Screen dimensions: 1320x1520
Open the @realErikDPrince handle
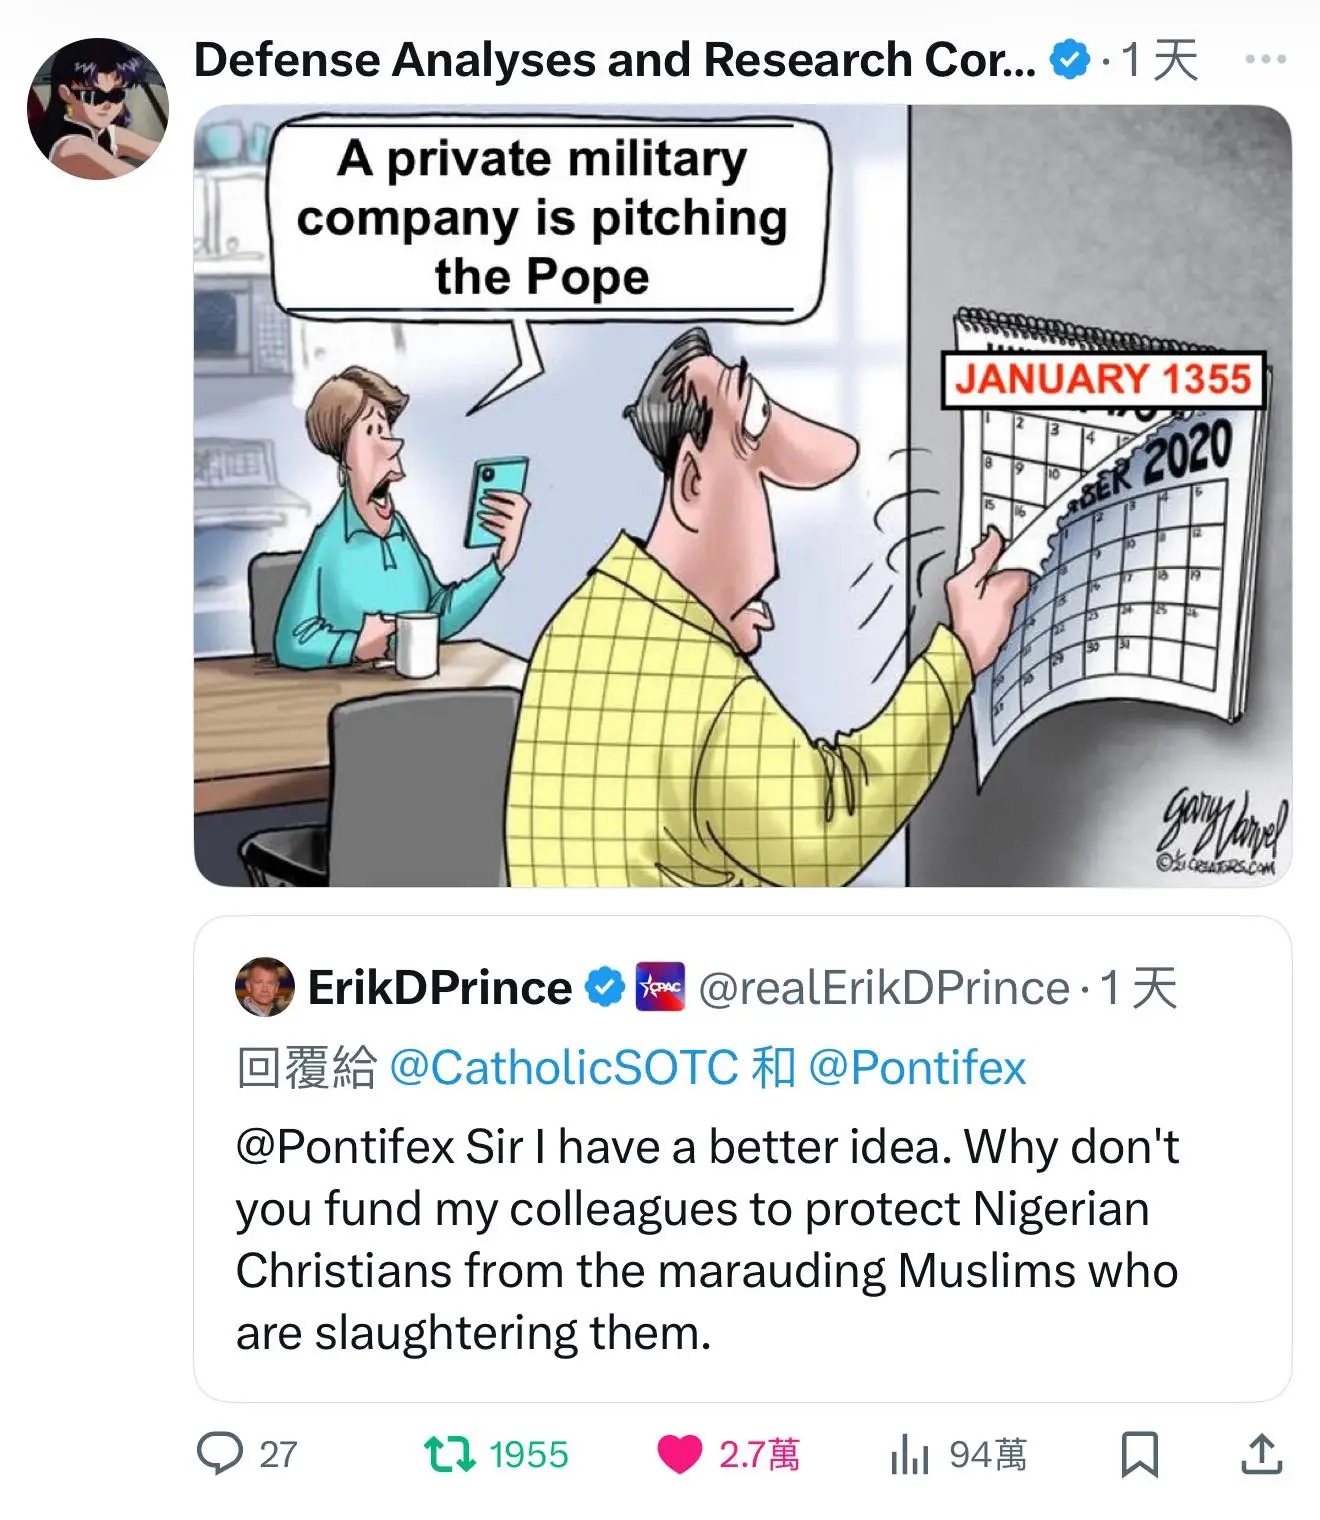[x=884, y=988]
